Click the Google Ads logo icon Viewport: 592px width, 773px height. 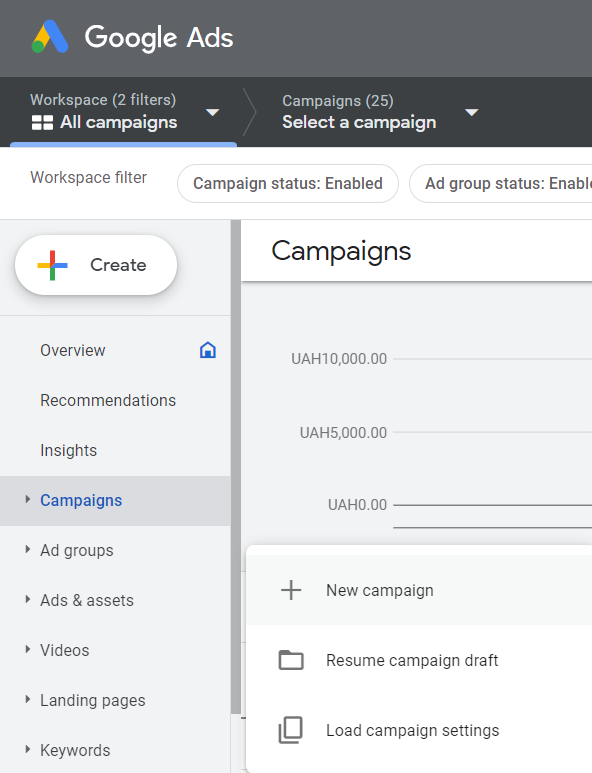click(50, 37)
